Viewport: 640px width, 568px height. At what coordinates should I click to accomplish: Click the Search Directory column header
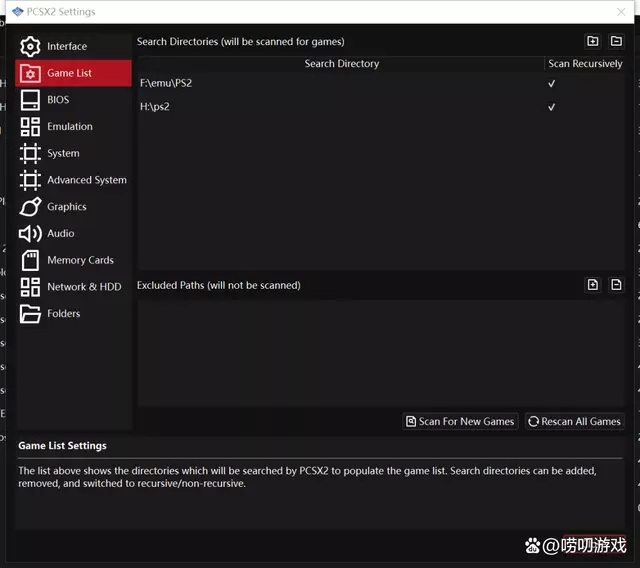coord(341,64)
